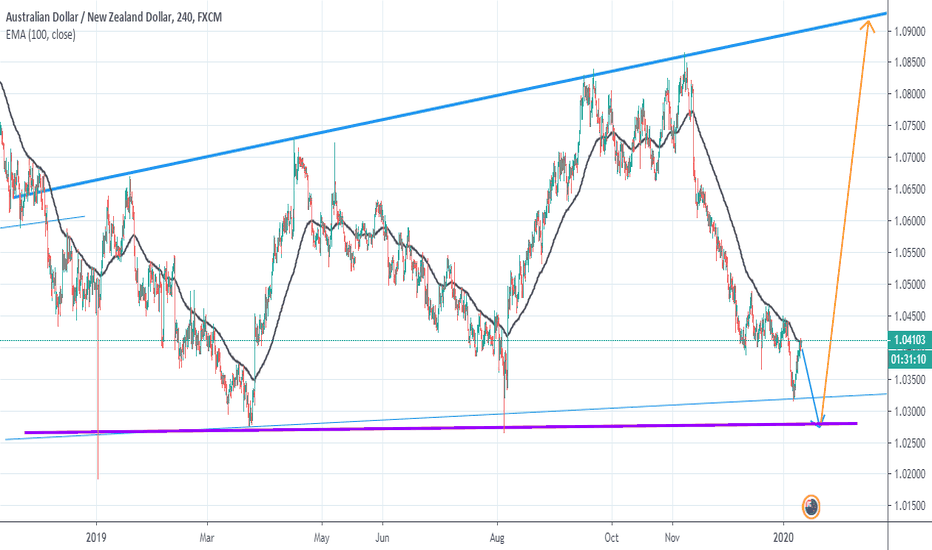Click the Oct label on time axis
The height and width of the screenshot is (550, 932).
tap(612, 535)
